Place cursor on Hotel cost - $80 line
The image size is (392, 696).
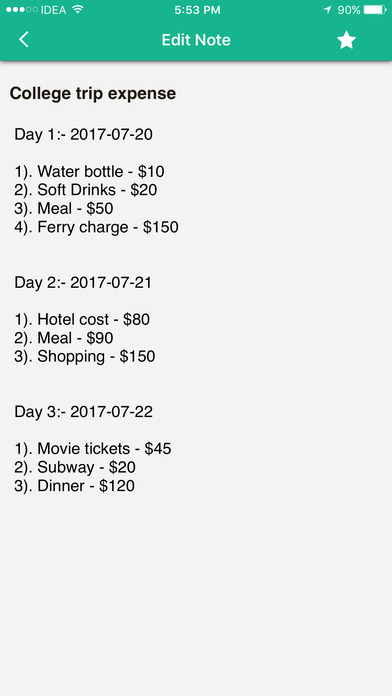(82, 319)
